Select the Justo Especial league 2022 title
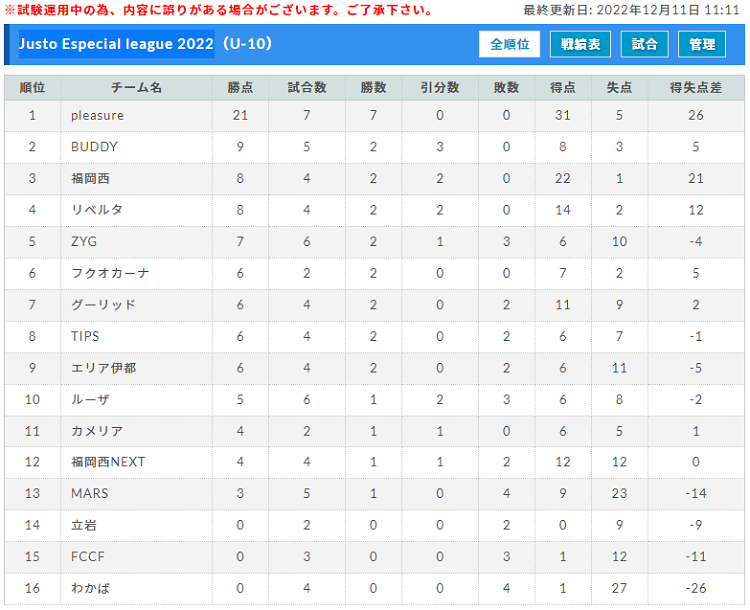 coord(116,44)
